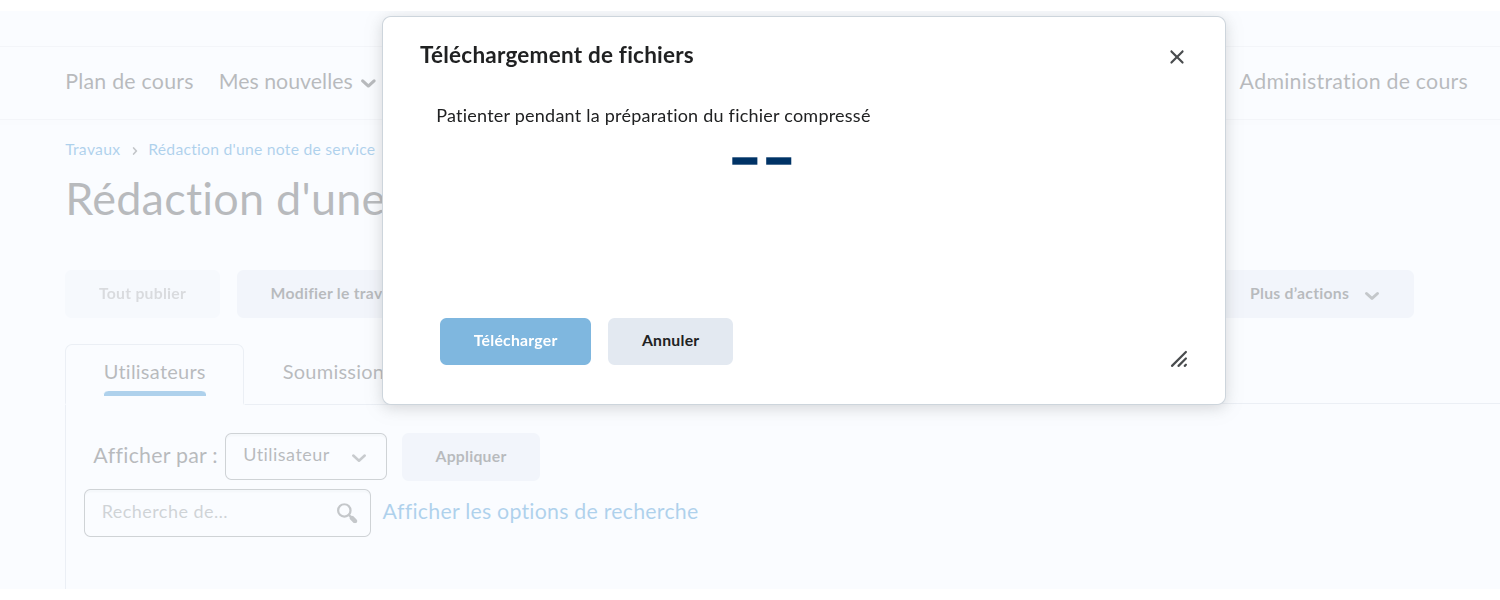This screenshot has height=600, width=1500.
Task: Focus the Recherche de... search field
Action: click(x=215, y=513)
